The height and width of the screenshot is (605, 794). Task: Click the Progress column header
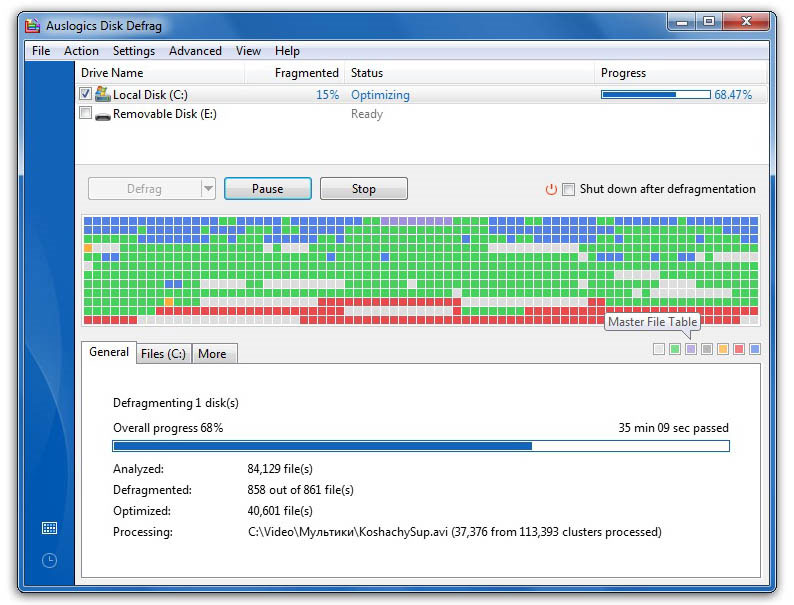click(x=680, y=73)
